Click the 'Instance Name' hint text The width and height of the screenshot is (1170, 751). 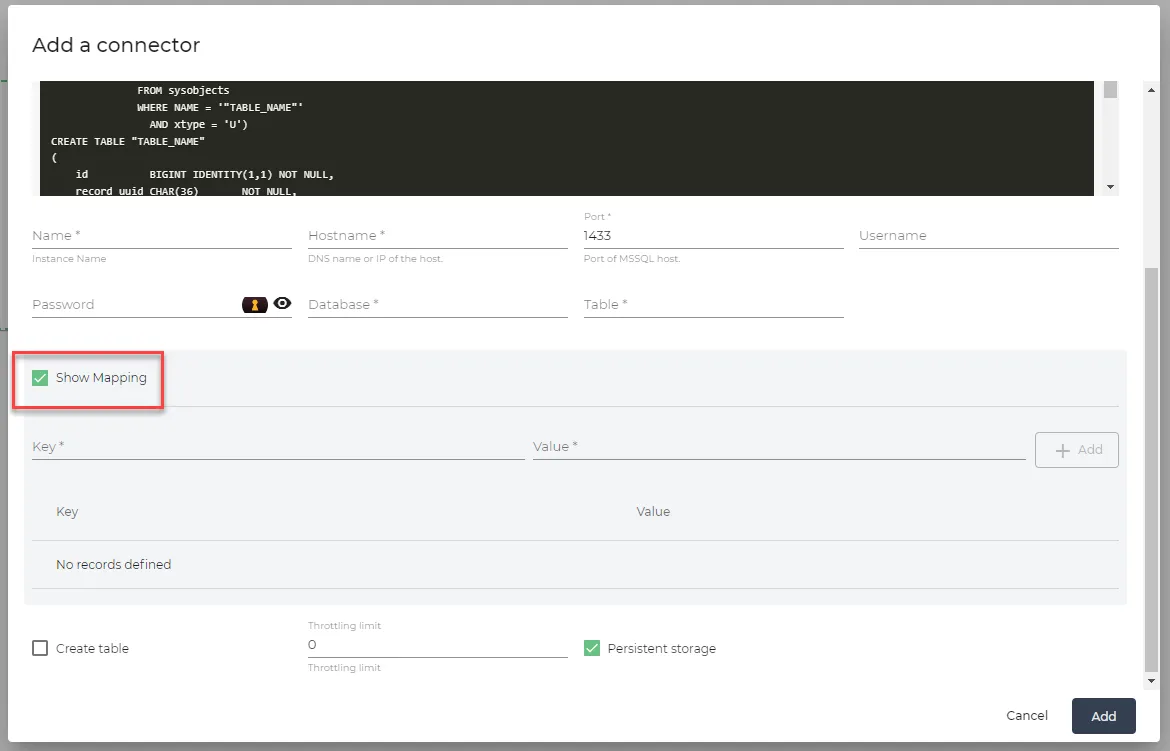pyautogui.click(x=69, y=258)
